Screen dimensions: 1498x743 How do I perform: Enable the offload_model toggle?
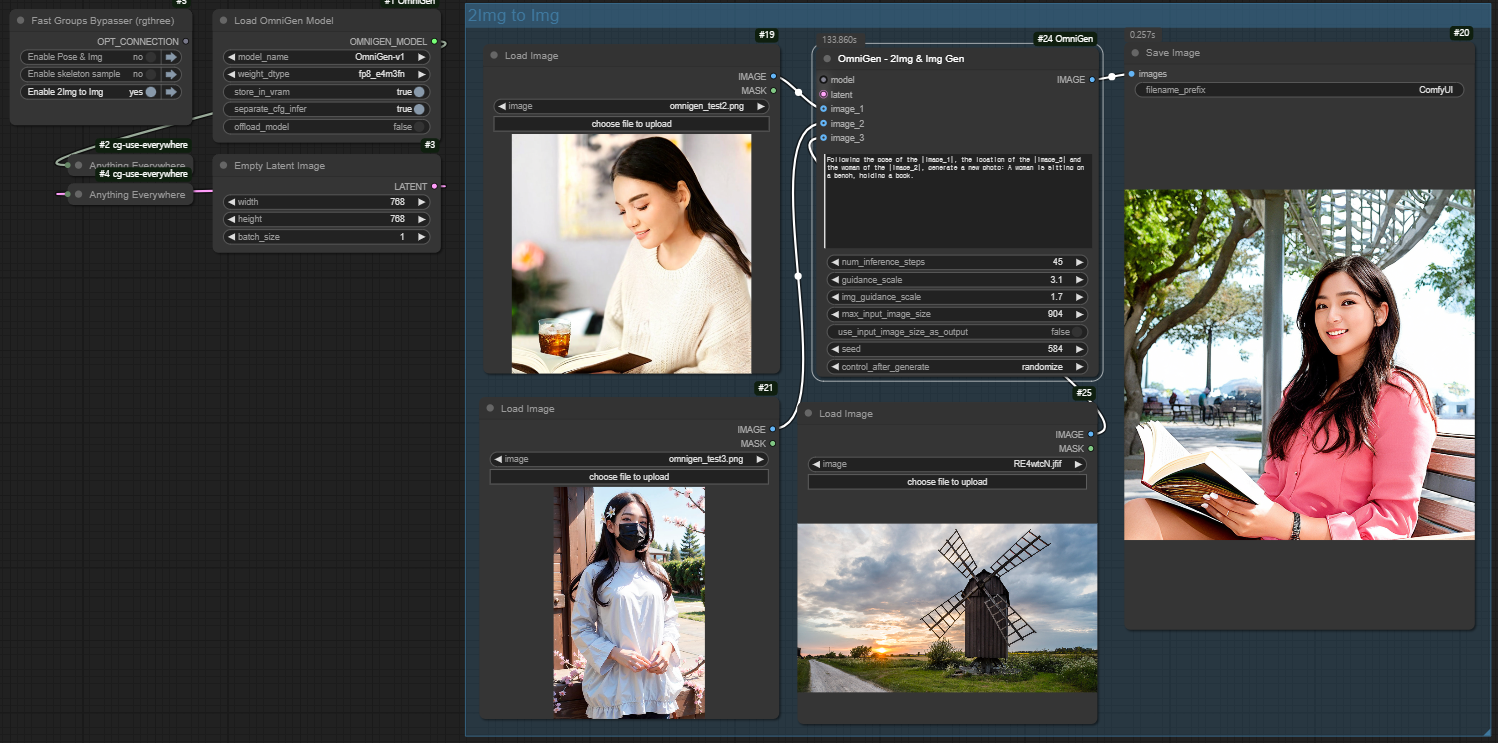(x=419, y=127)
